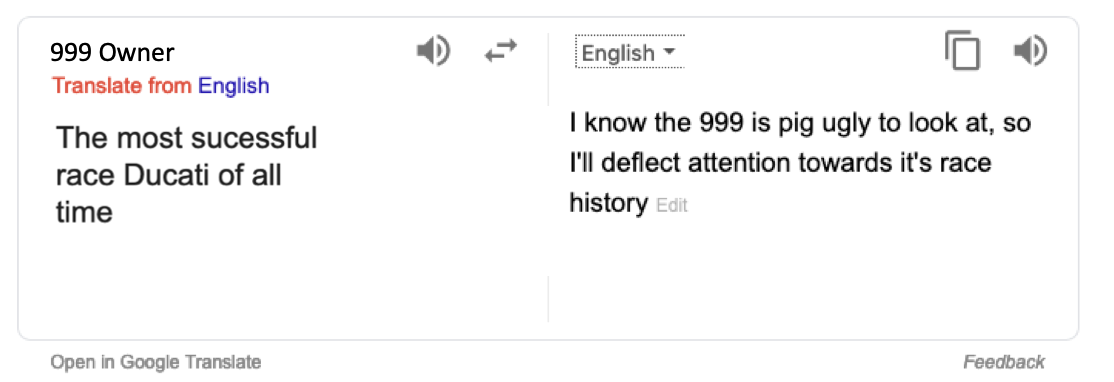Open the English target language dropdown

[629, 52]
